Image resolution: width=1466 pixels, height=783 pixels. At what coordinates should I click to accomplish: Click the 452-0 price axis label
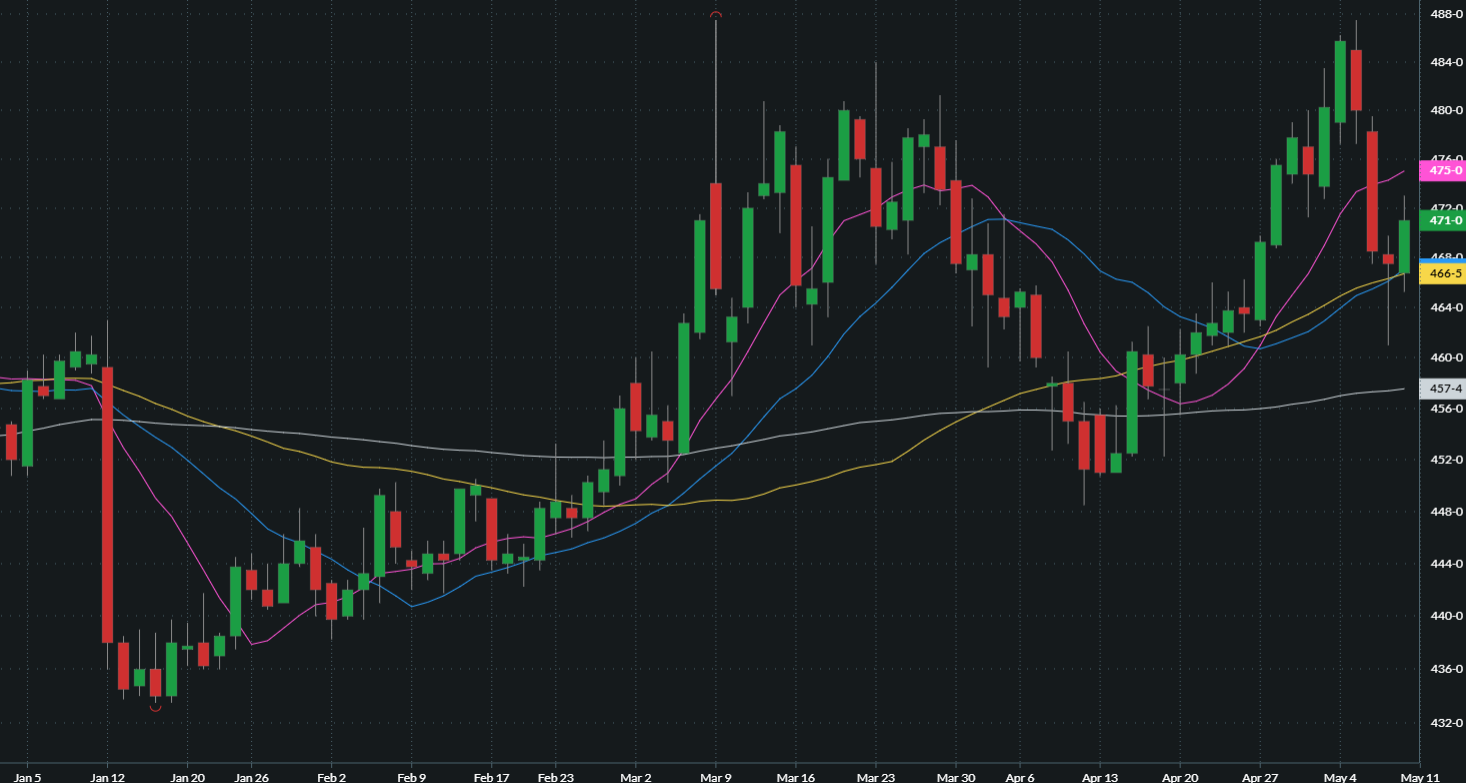pos(1446,460)
